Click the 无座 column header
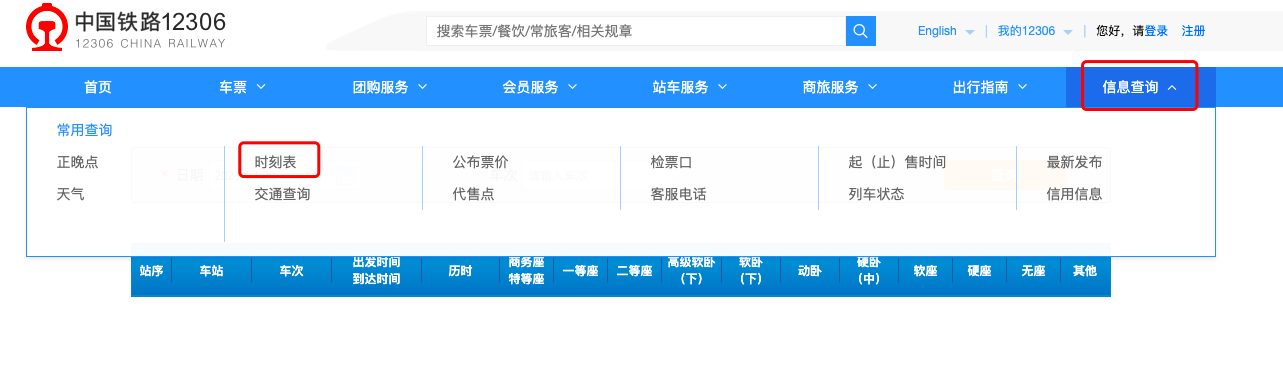The height and width of the screenshot is (365, 1283). pyautogui.click(x=1033, y=271)
